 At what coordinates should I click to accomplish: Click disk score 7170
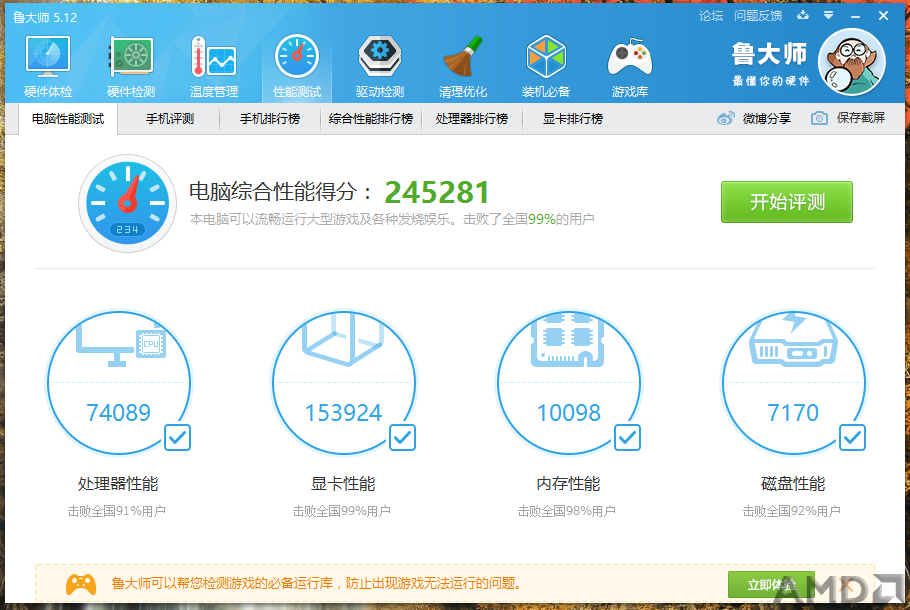(x=793, y=413)
